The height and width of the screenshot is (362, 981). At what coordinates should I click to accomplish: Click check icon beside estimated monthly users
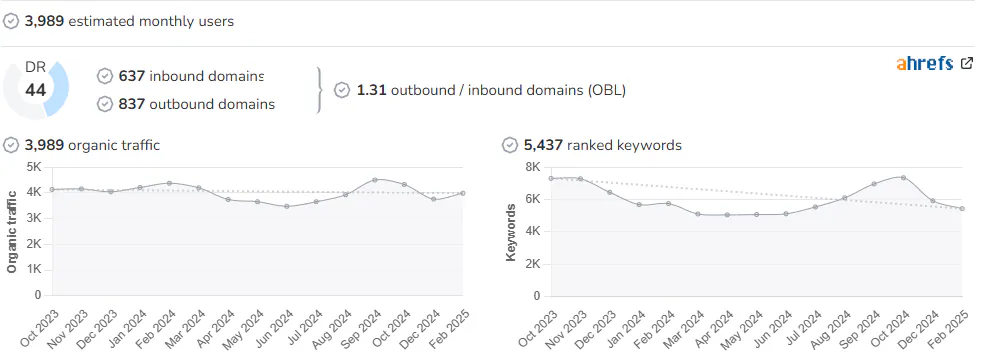[11, 21]
